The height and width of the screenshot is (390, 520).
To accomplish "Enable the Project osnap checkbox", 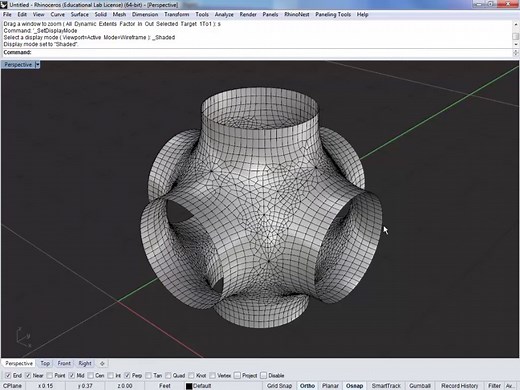I will (237, 376).
